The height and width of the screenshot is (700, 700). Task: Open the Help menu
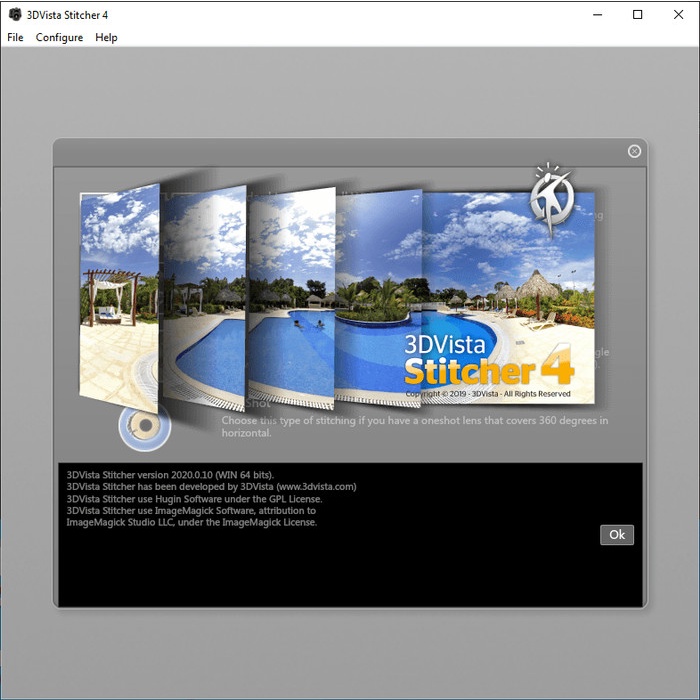[106, 38]
